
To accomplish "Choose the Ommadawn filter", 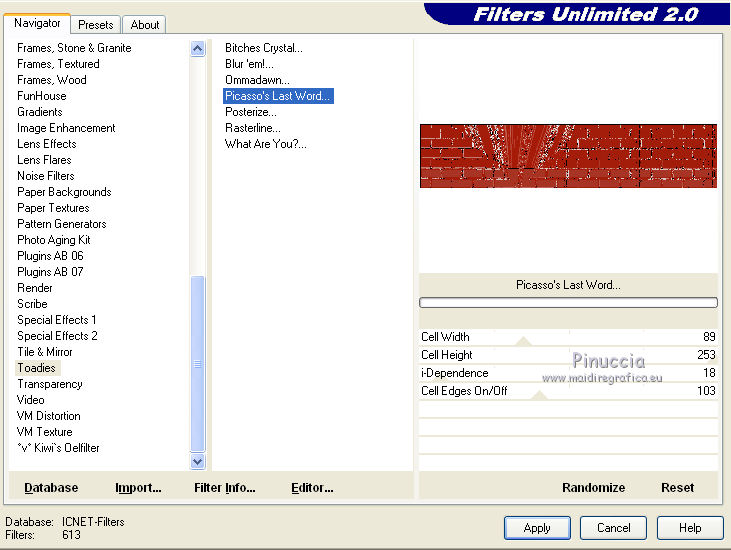I will pos(257,80).
